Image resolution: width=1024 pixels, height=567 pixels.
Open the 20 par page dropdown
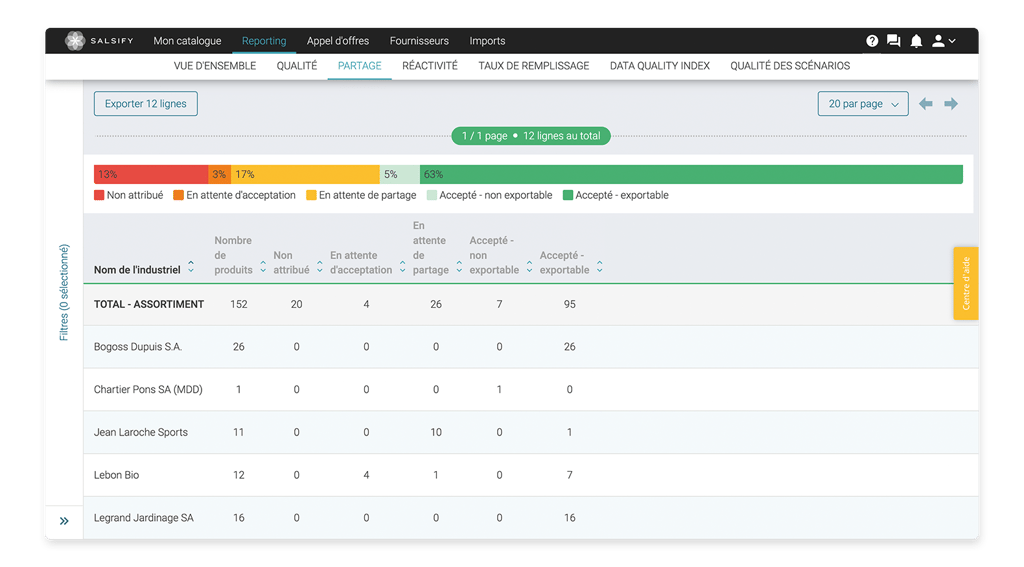(863, 104)
